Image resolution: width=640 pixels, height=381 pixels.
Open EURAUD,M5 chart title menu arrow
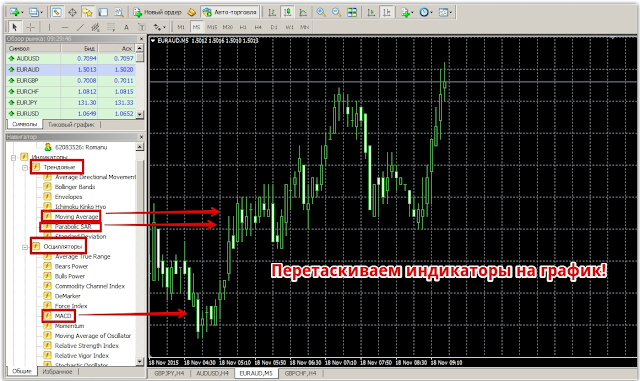[153, 40]
